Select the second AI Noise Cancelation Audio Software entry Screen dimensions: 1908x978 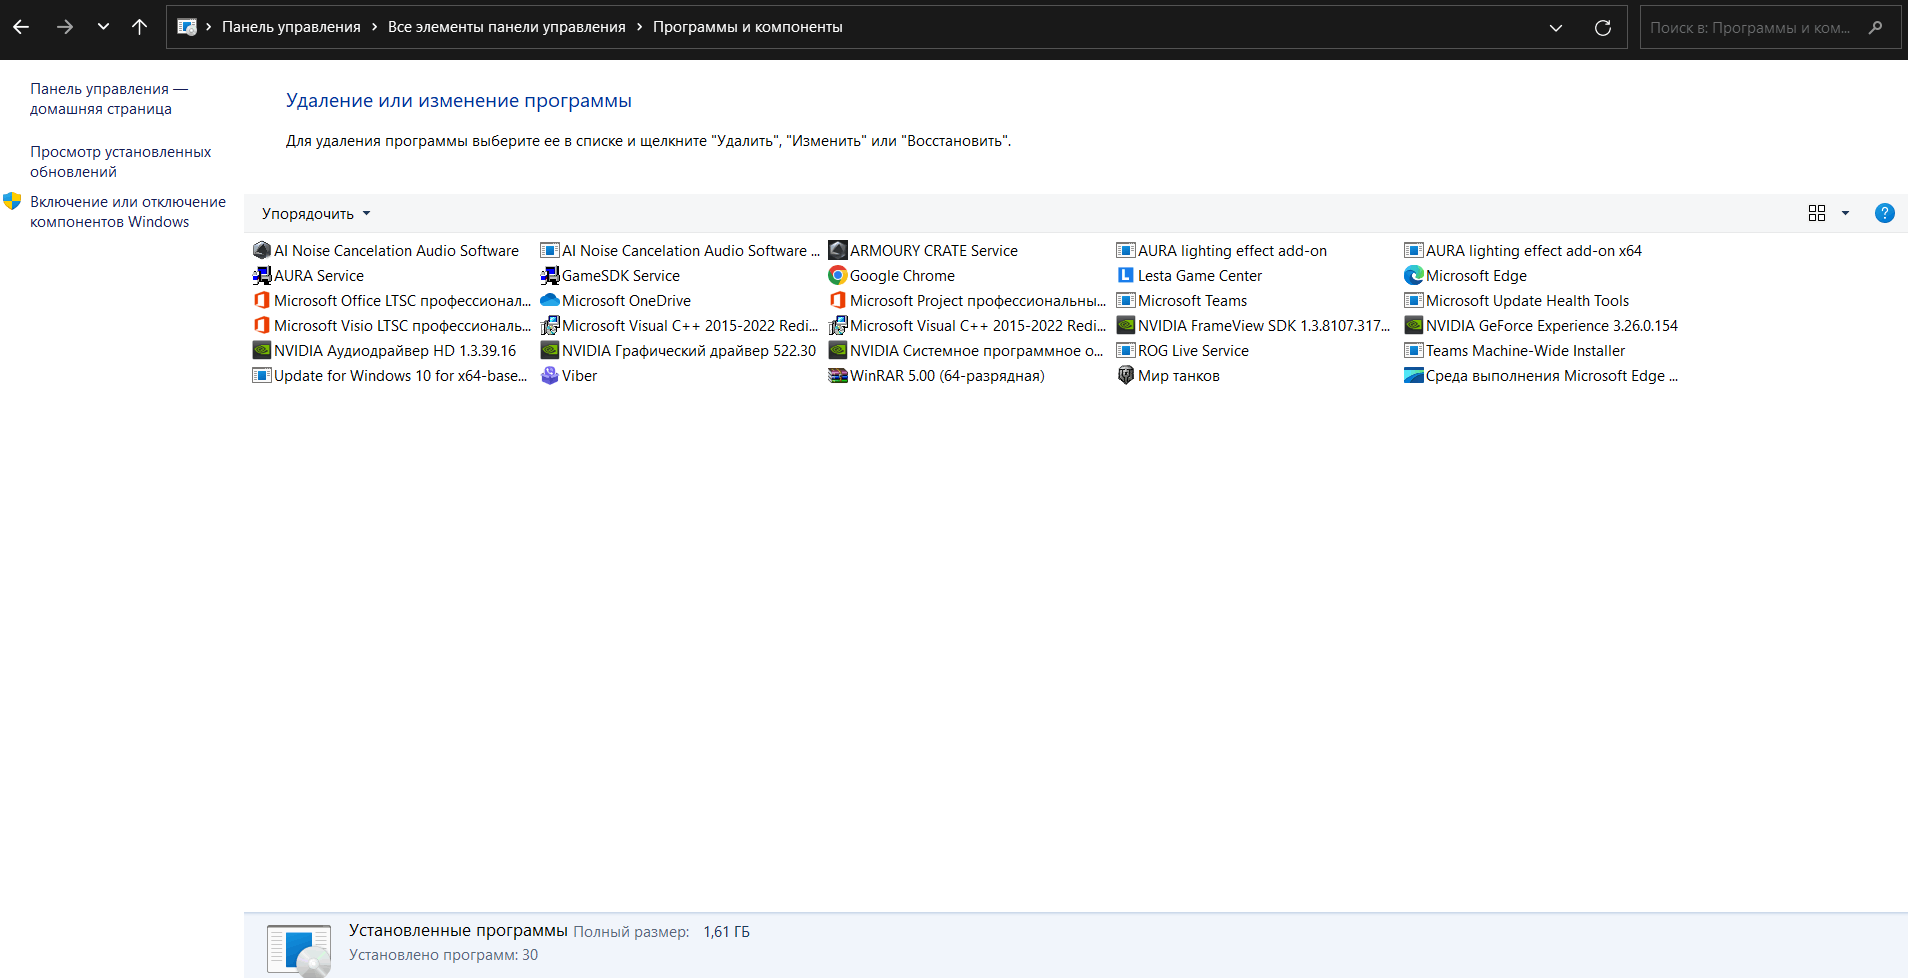[680, 251]
